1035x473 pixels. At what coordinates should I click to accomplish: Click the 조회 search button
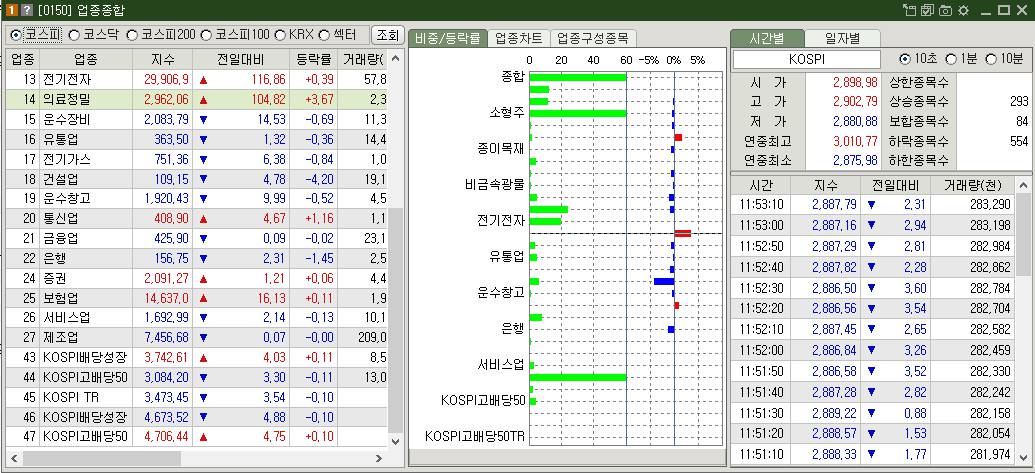387,35
